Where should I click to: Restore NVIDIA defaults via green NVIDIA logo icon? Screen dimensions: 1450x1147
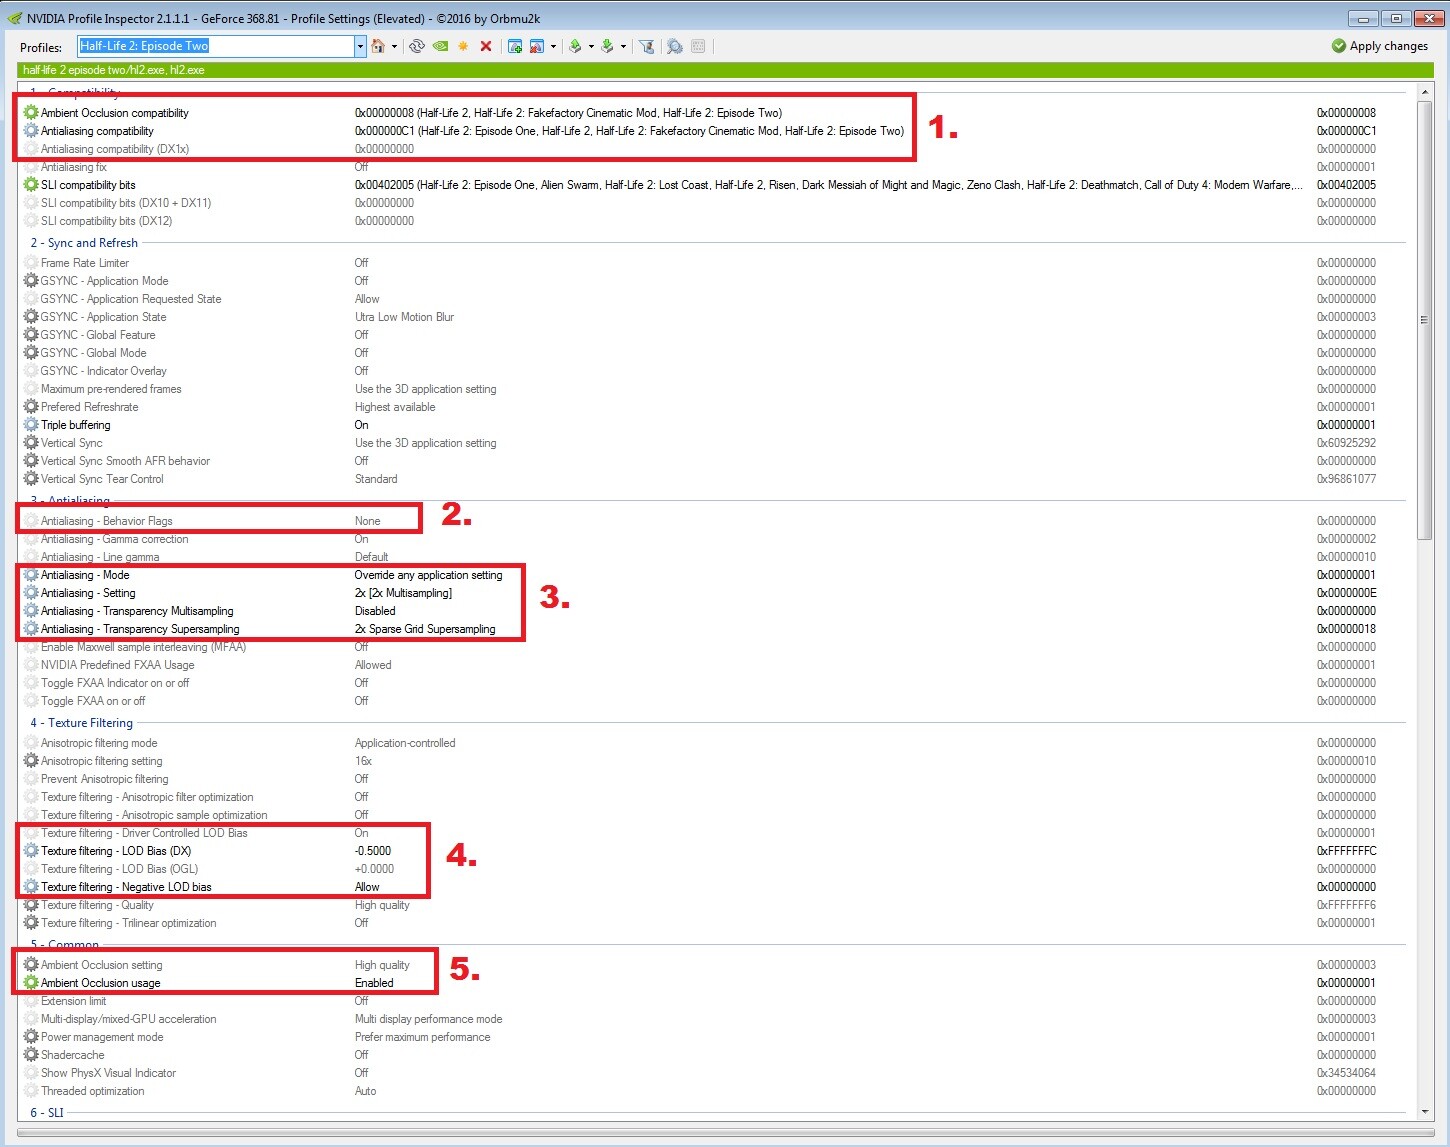pyautogui.click(x=440, y=46)
